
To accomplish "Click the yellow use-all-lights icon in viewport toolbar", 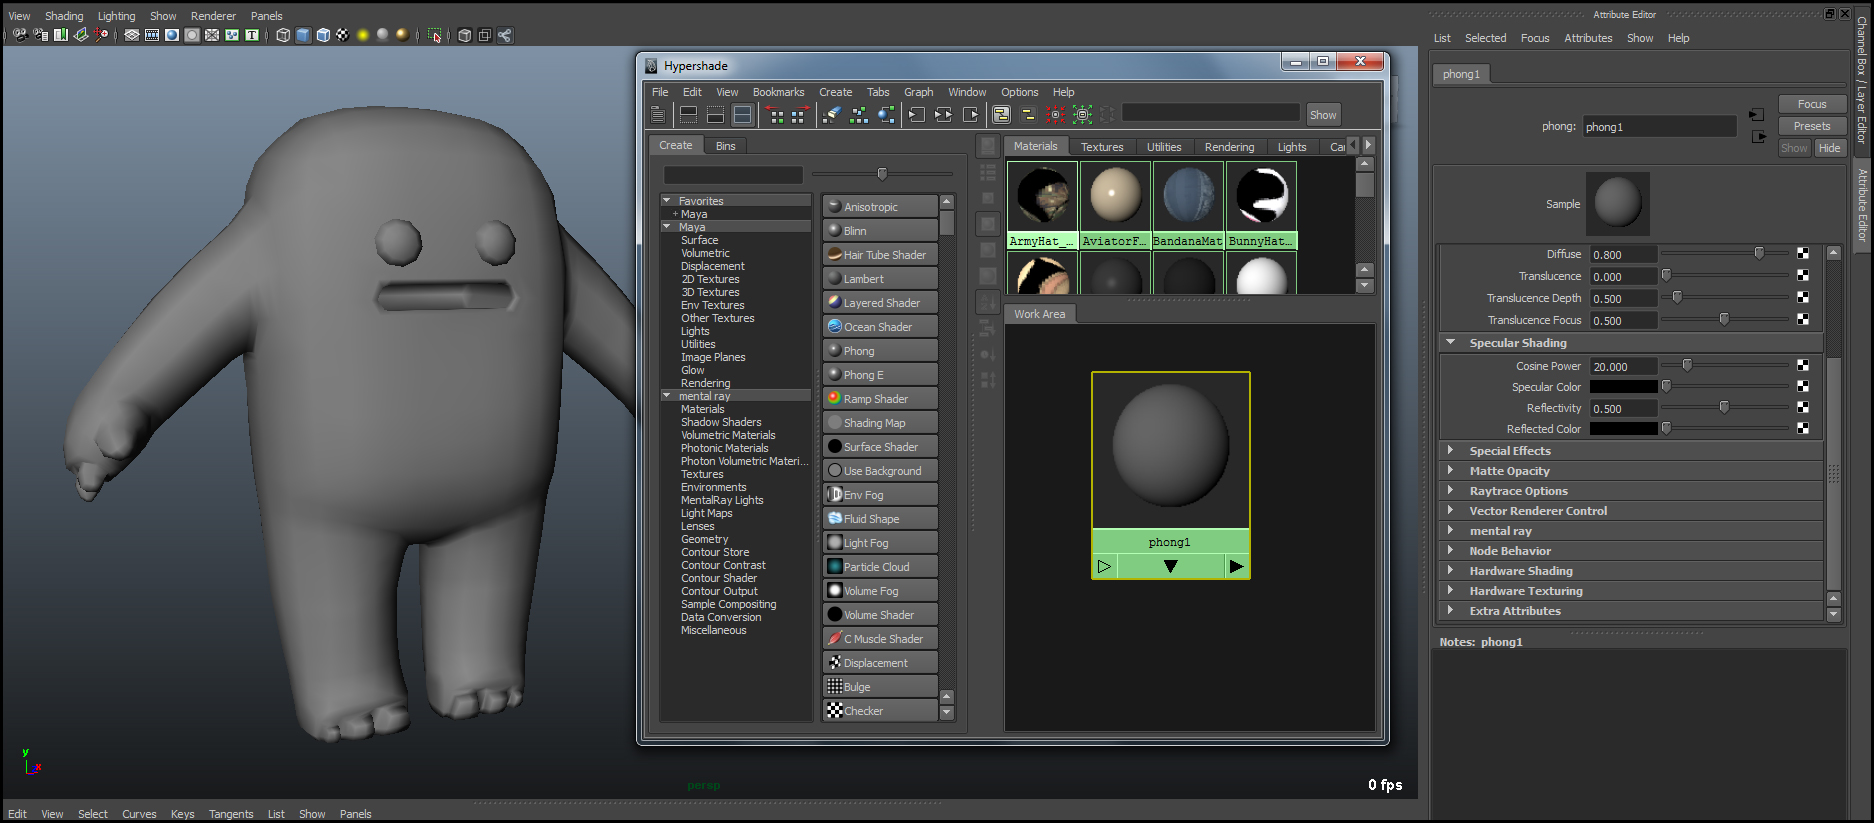I will coord(363,35).
